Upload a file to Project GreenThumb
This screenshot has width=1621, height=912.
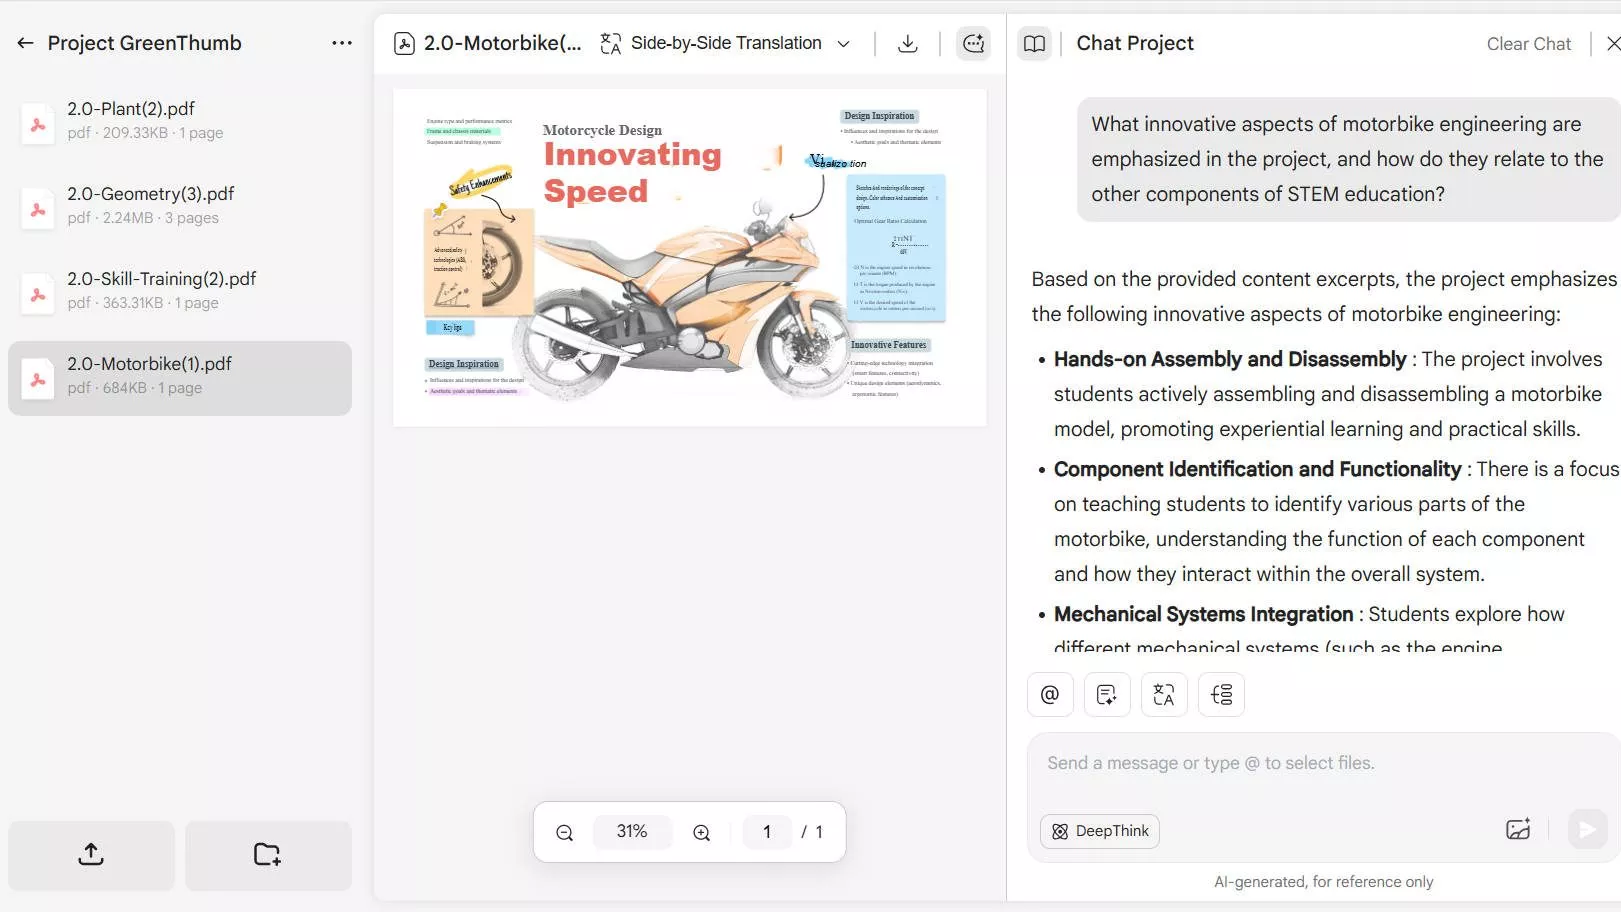90,855
